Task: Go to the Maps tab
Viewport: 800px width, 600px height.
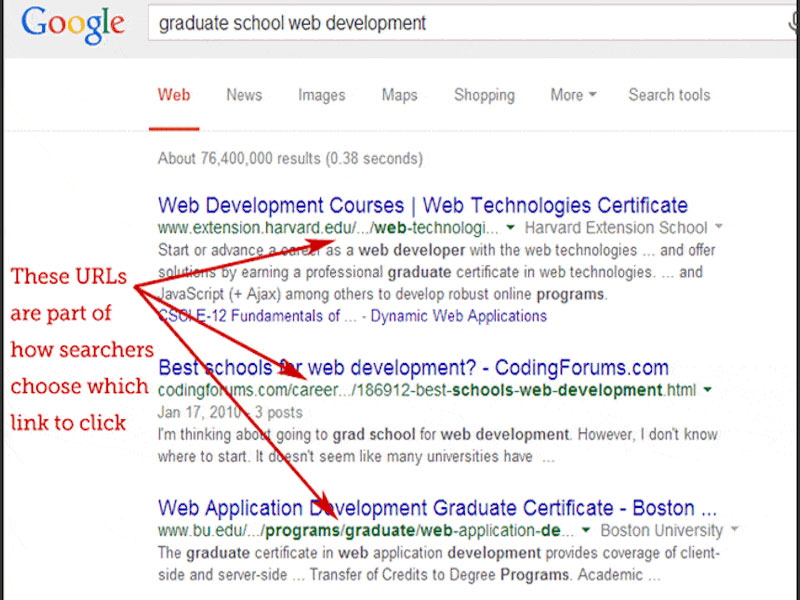Action: [399, 95]
